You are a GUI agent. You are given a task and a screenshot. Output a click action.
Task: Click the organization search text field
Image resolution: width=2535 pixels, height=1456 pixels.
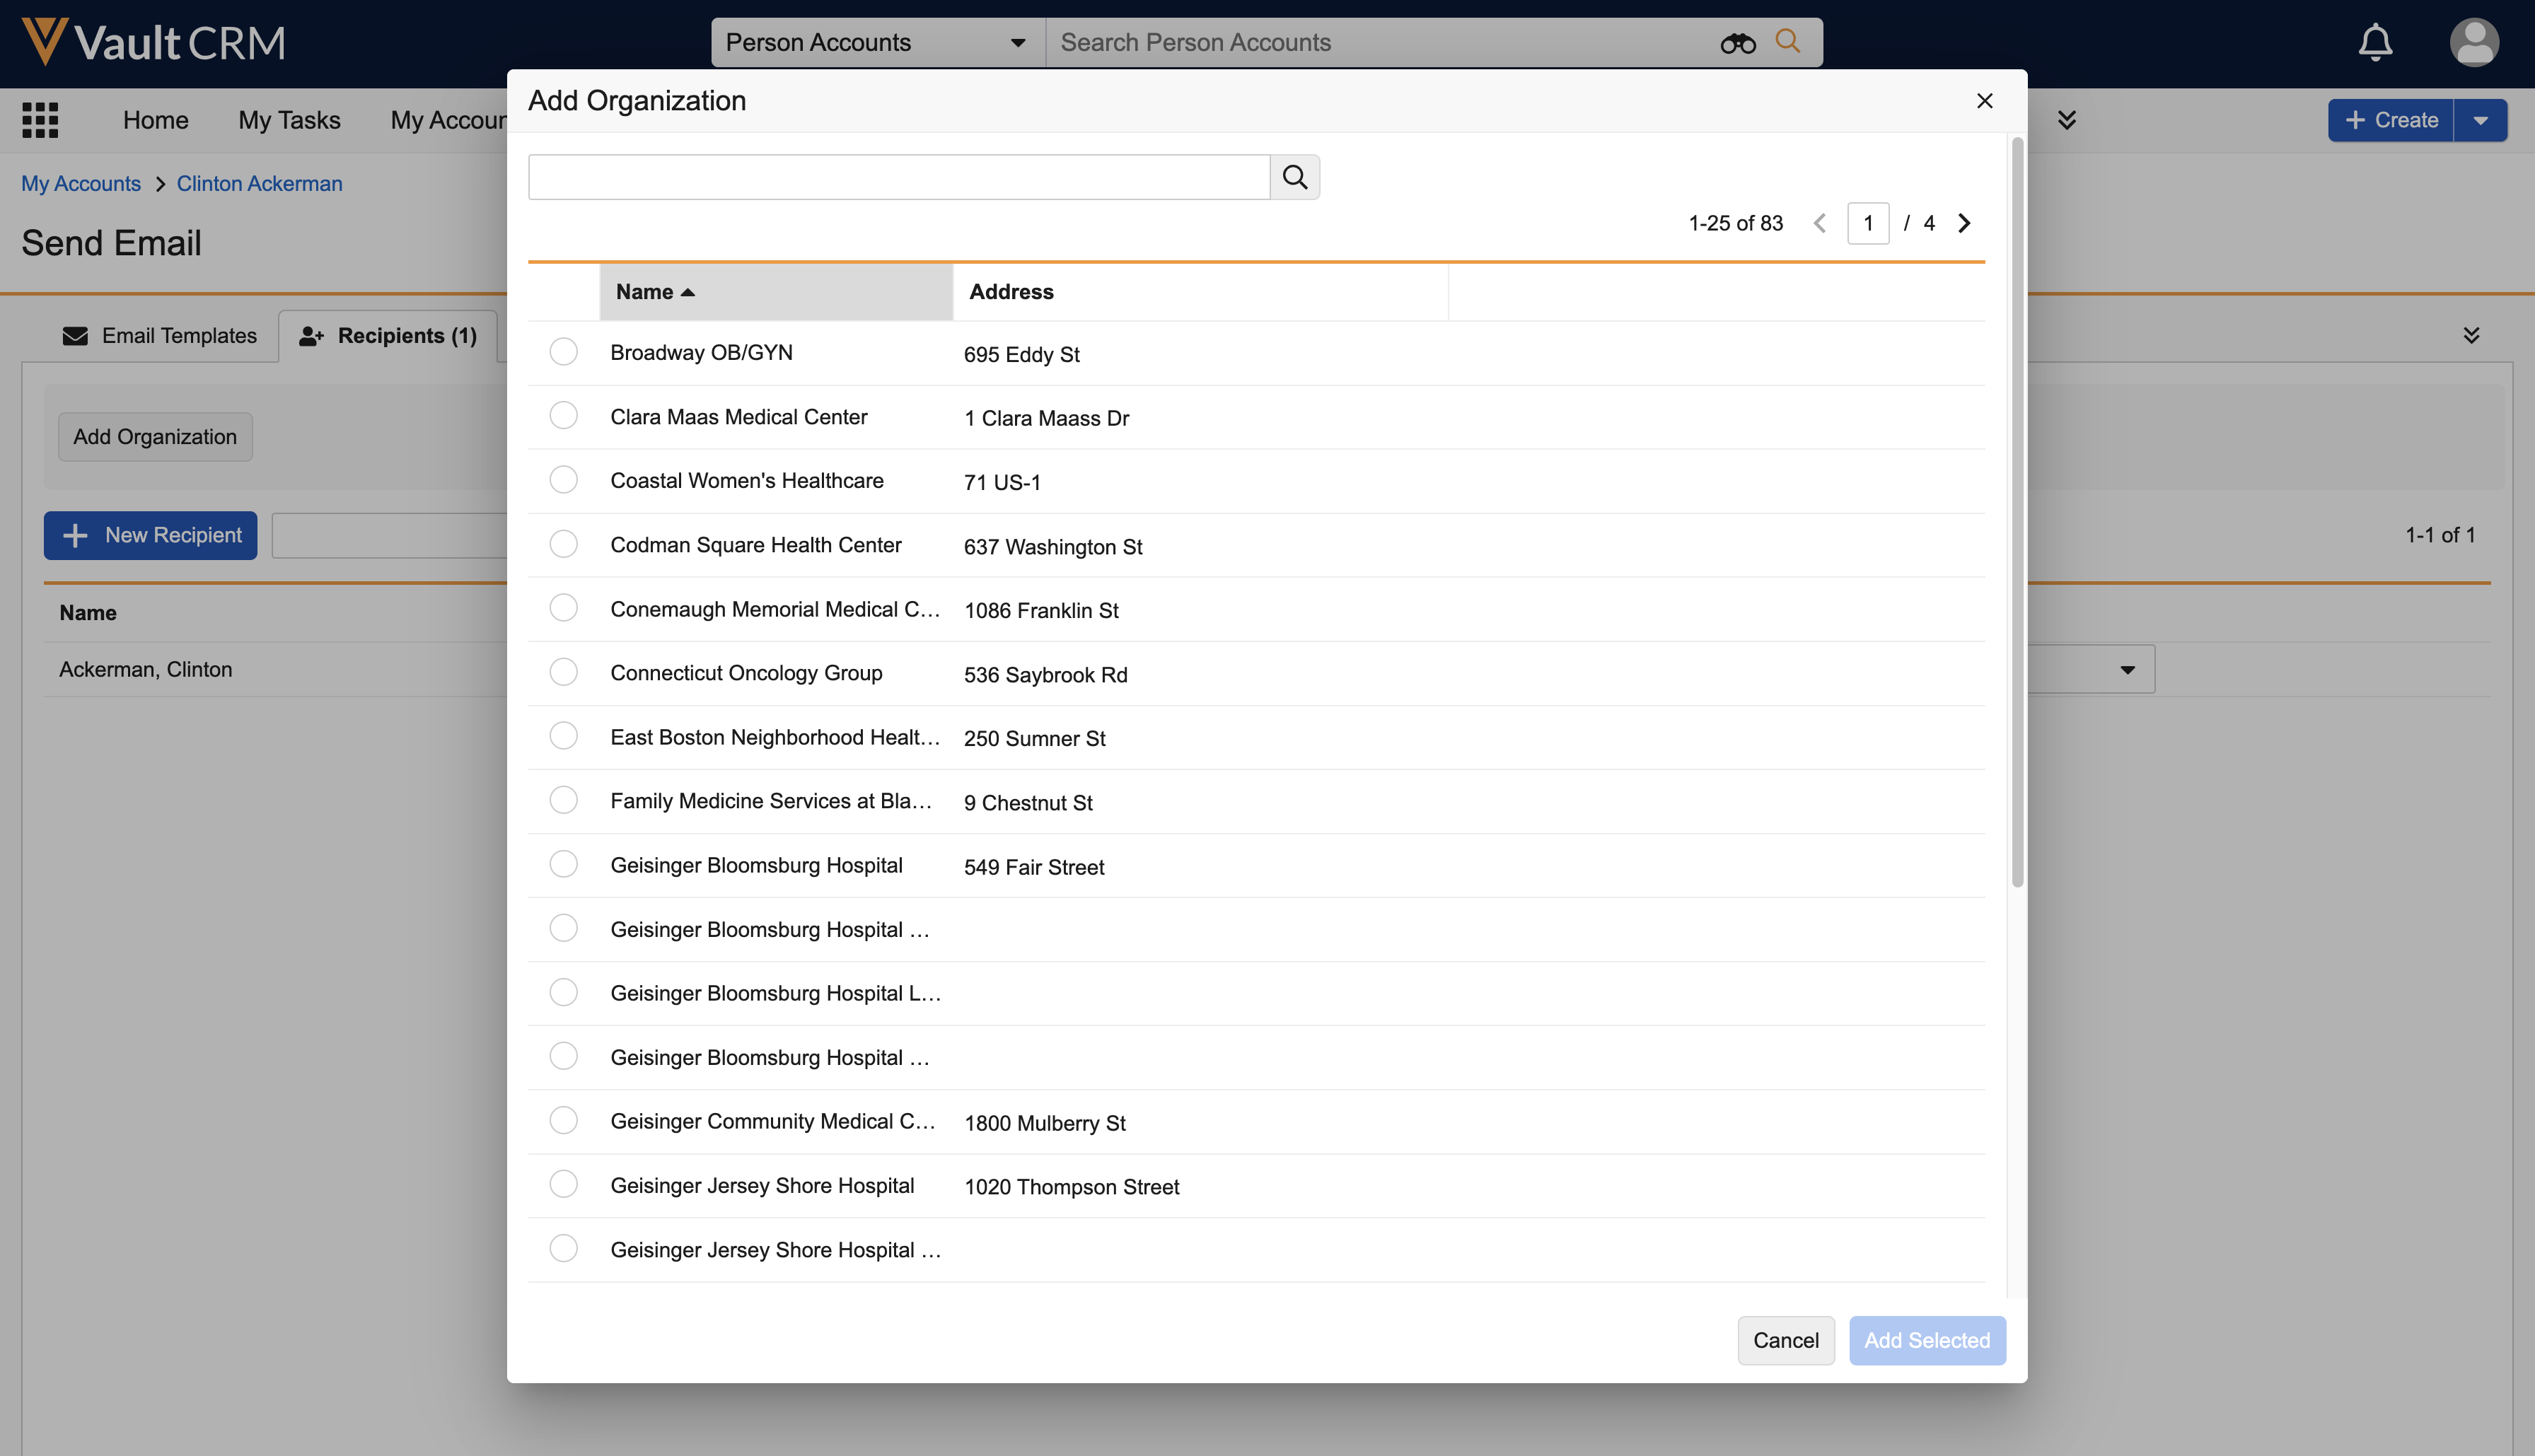[898, 177]
